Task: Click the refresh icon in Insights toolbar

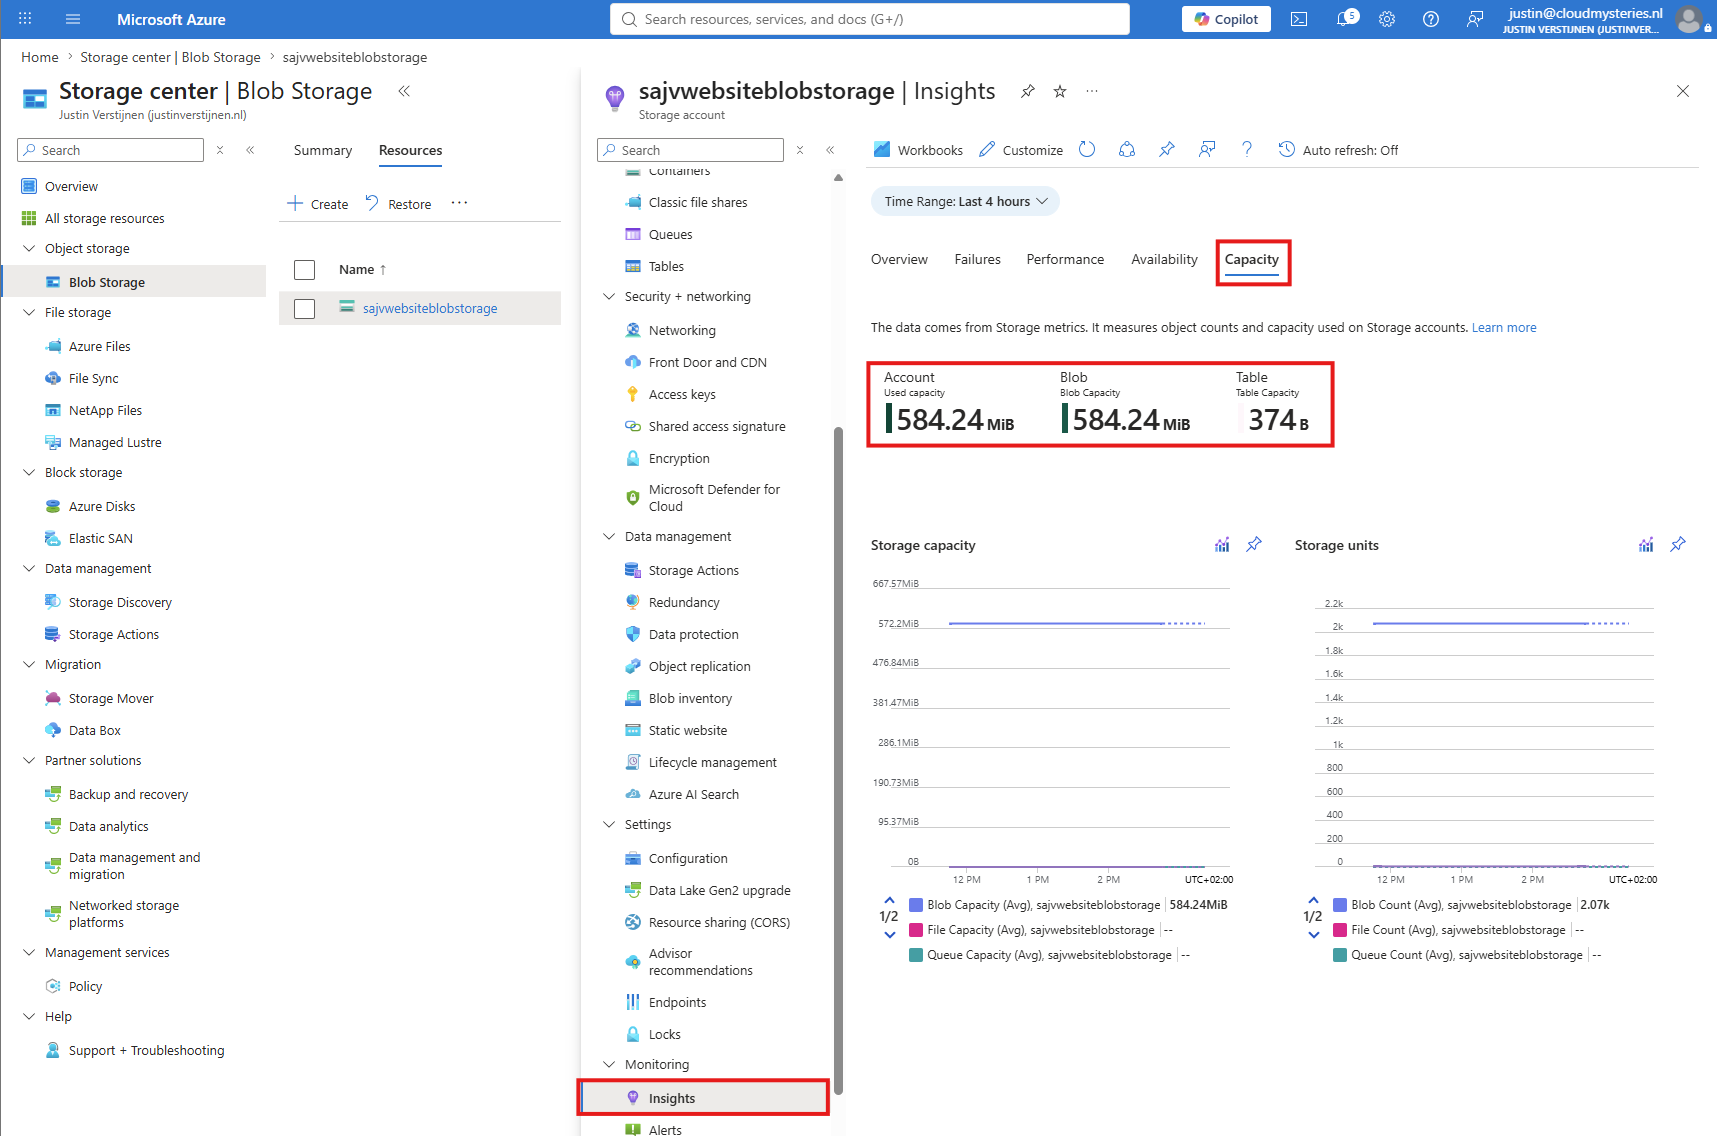Action: point(1087,149)
